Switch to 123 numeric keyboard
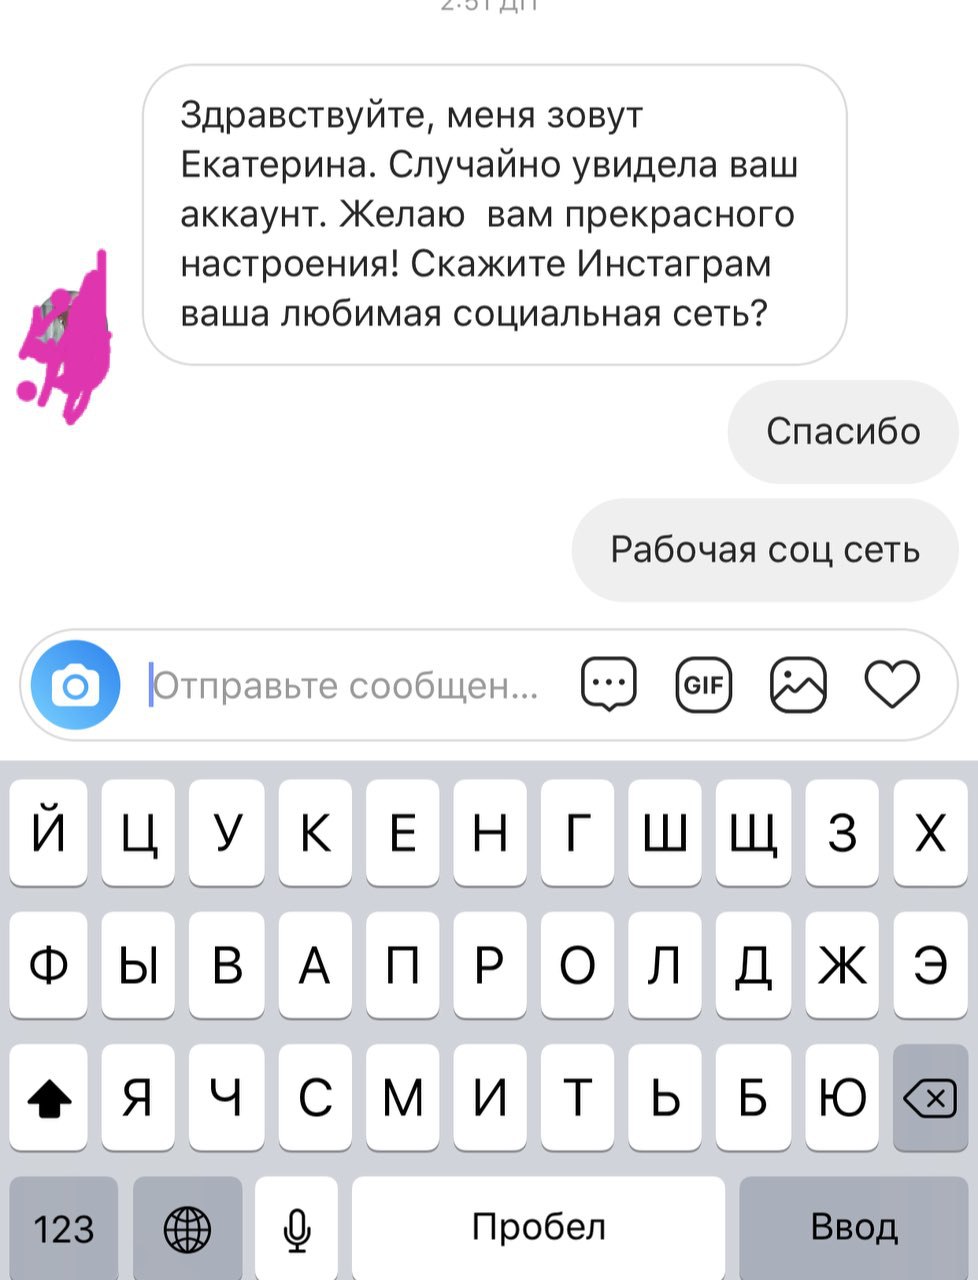The height and width of the screenshot is (1280, 978). tap(64, 1228)
